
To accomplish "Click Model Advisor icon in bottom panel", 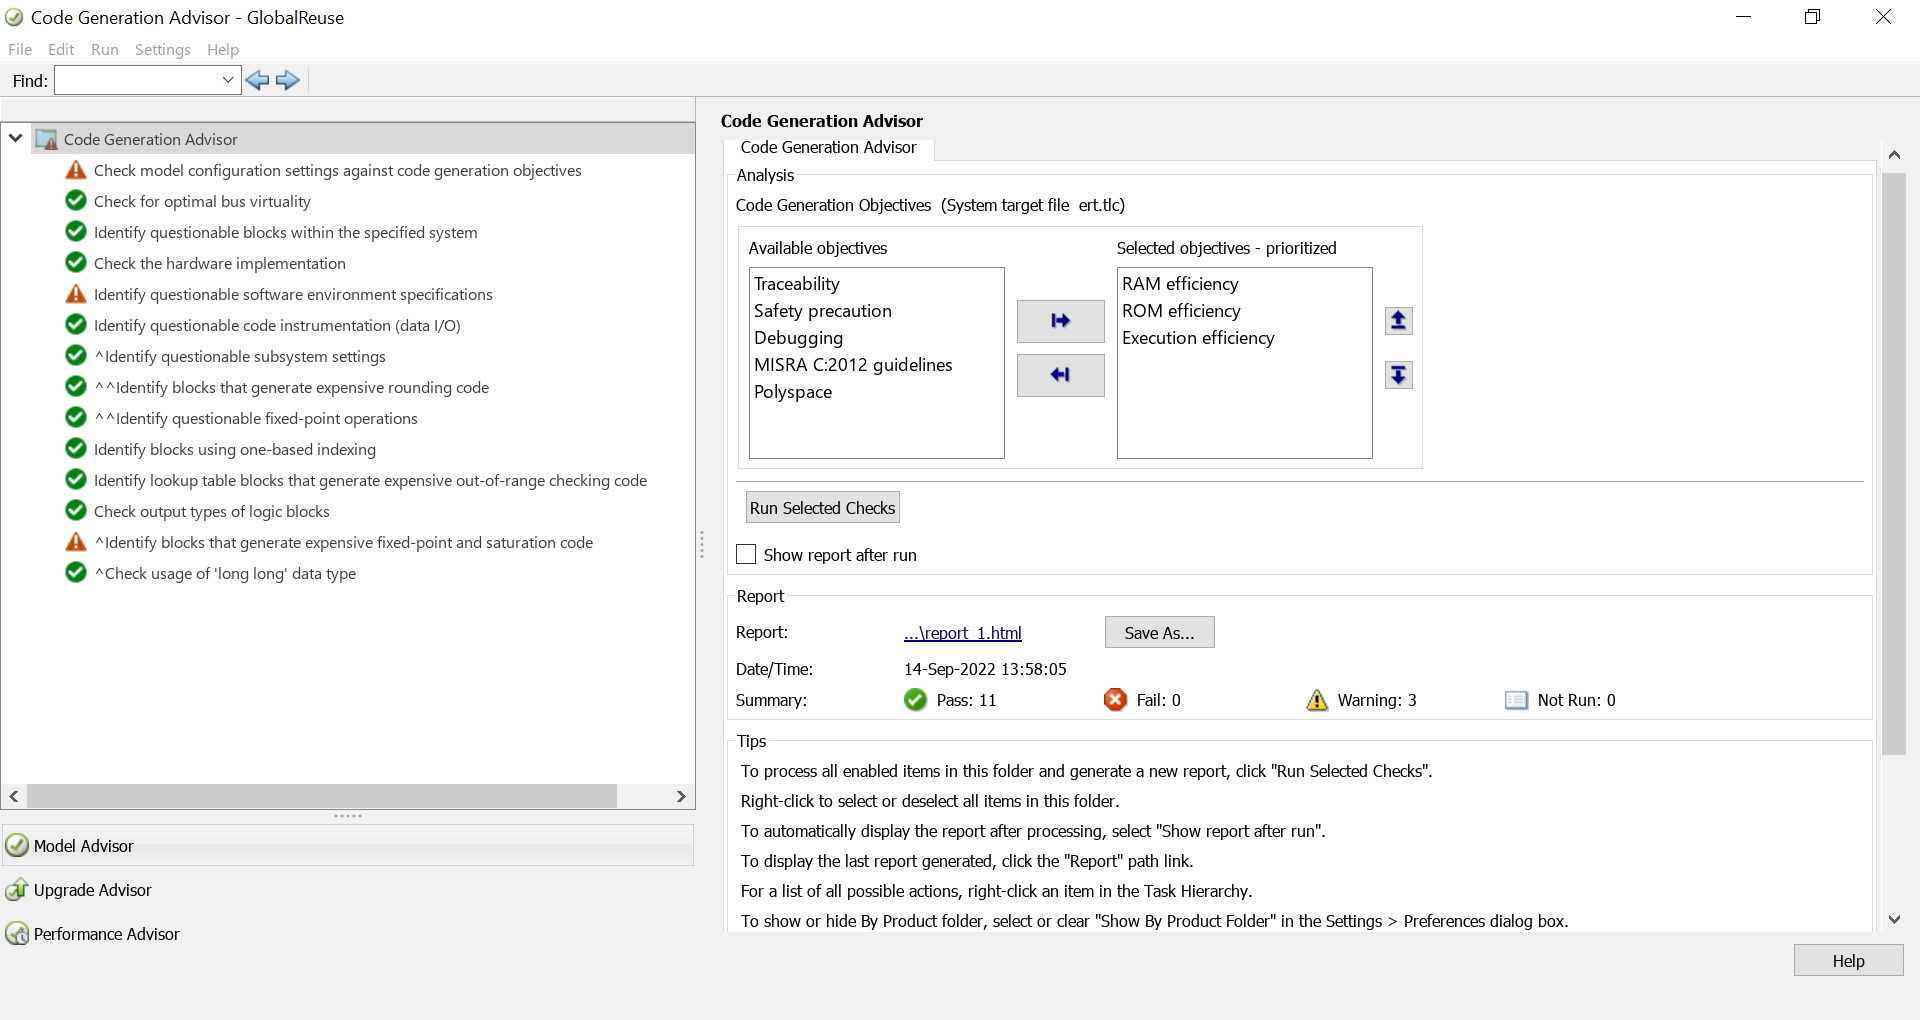I will [17, 846].
